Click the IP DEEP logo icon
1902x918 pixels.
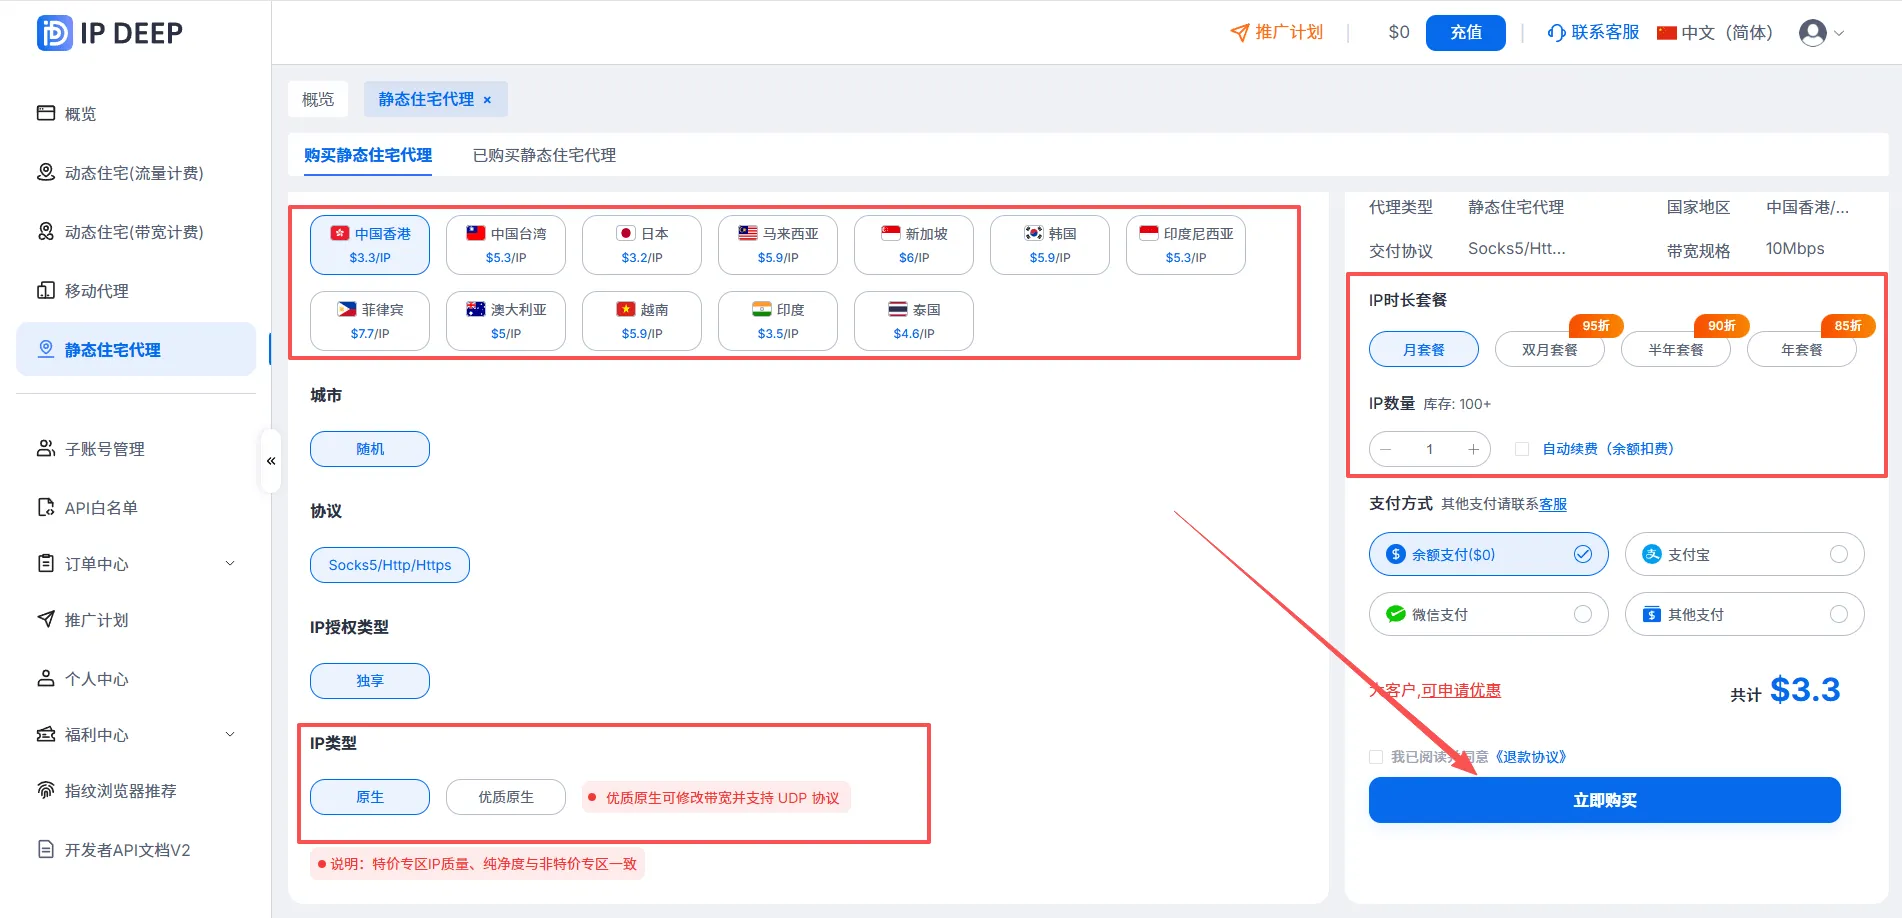pos(55,33)
